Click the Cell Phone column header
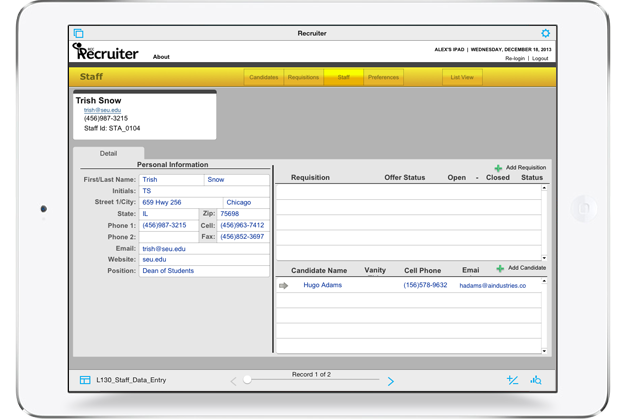This screenshot has height=420, width=622. 422,270
